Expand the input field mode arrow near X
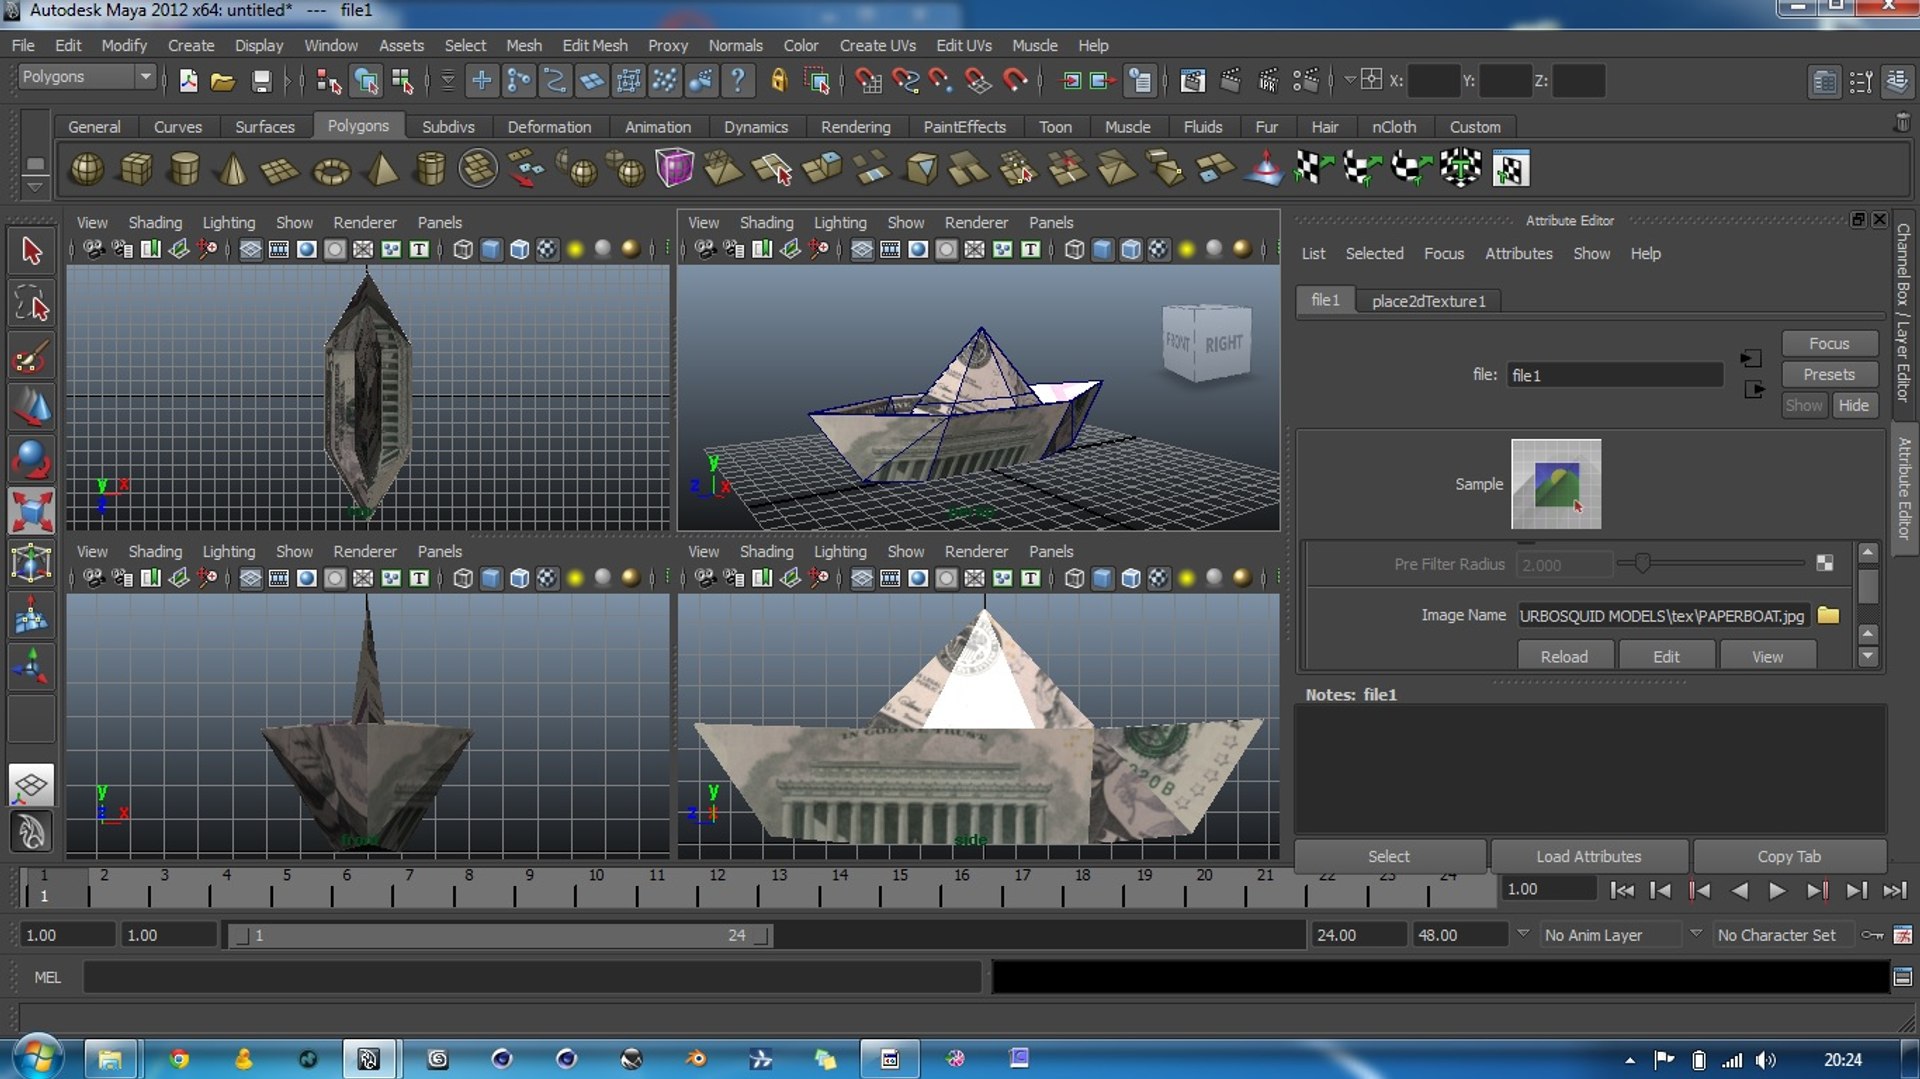Image resolution: width=1920 pixels, height=1079 pixels. coord(1349,79)
